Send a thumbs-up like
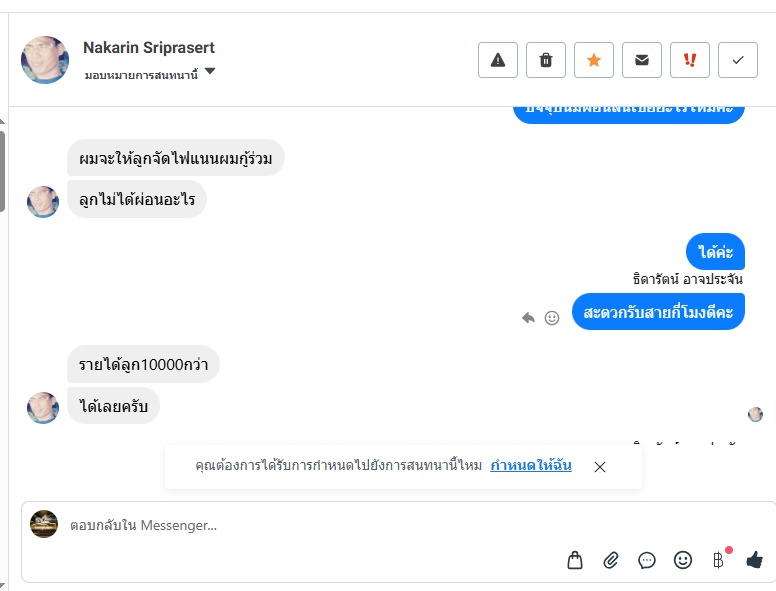 tap(754, 560)
